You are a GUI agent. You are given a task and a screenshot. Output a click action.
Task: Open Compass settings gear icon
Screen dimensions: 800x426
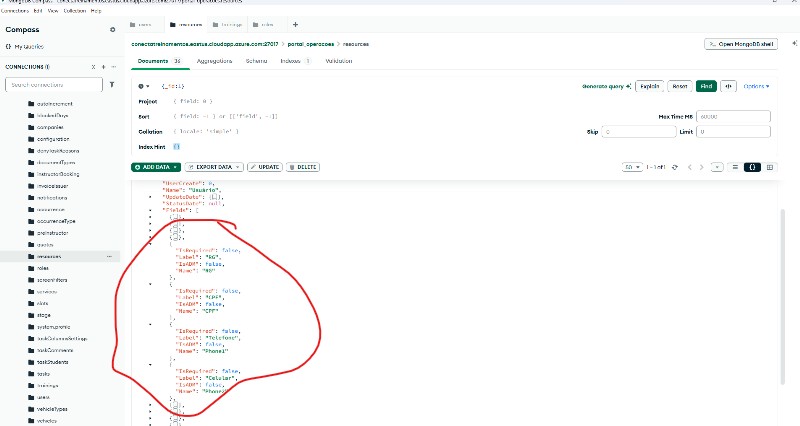pos(112,30)
